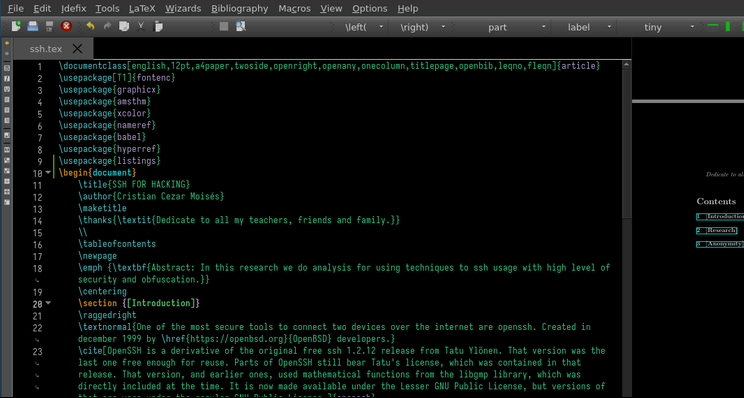Open the Edit menu
Image resolution: width=744 pixels, height=398 pixels.
tap(42, 9)
